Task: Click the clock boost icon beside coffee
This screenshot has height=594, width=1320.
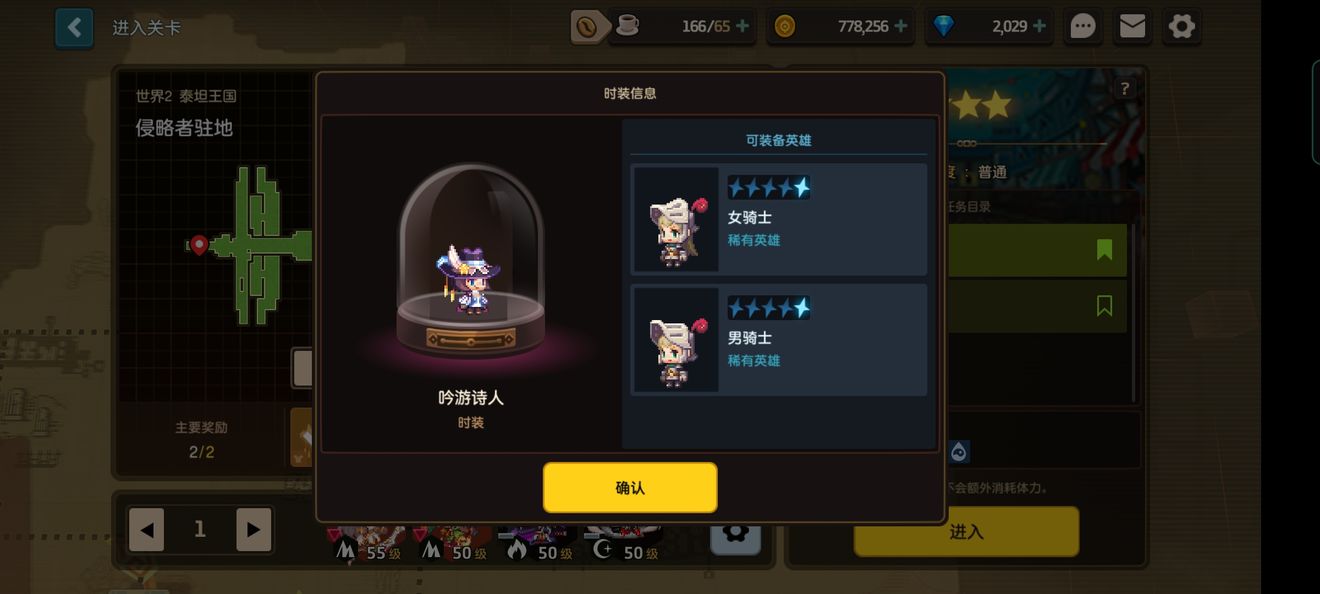Action: coord(588,27)
